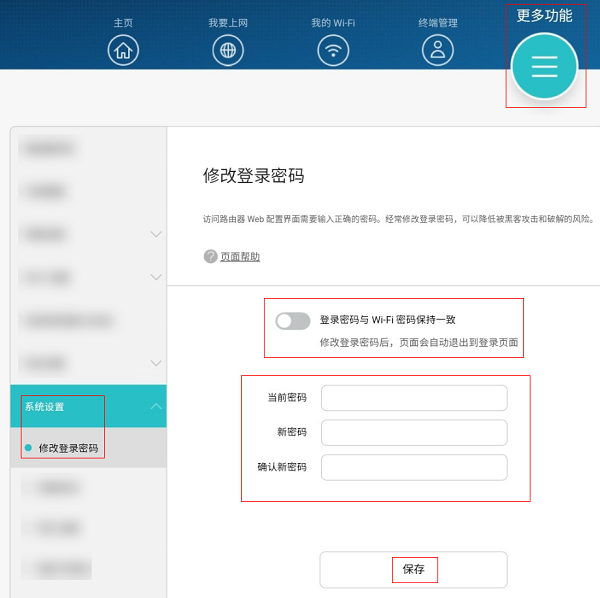Image resolution: width=600 pixels, height=598 pixels.
Task: Focus the 当前密码 input field
Action: [414, 398]
